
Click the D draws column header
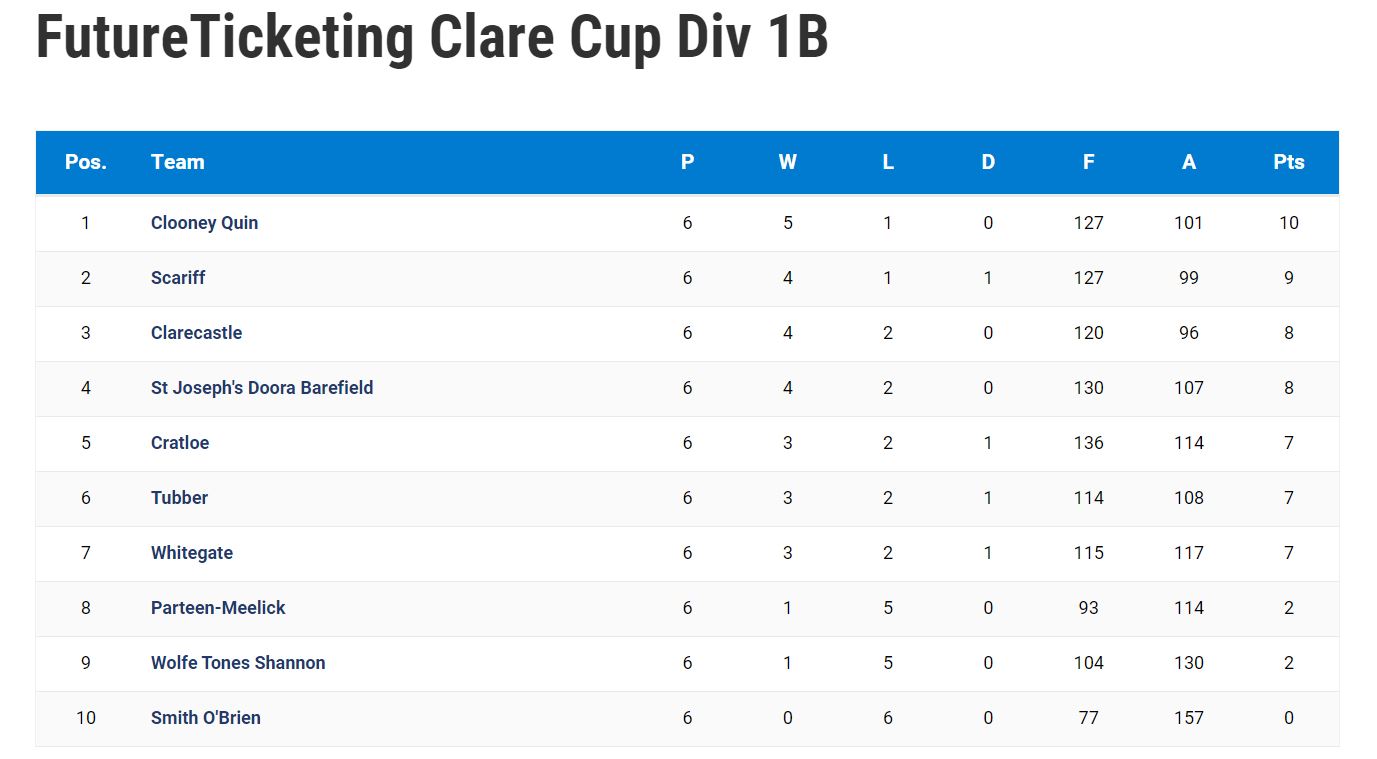pyautogui.click(x=988, y=162)
